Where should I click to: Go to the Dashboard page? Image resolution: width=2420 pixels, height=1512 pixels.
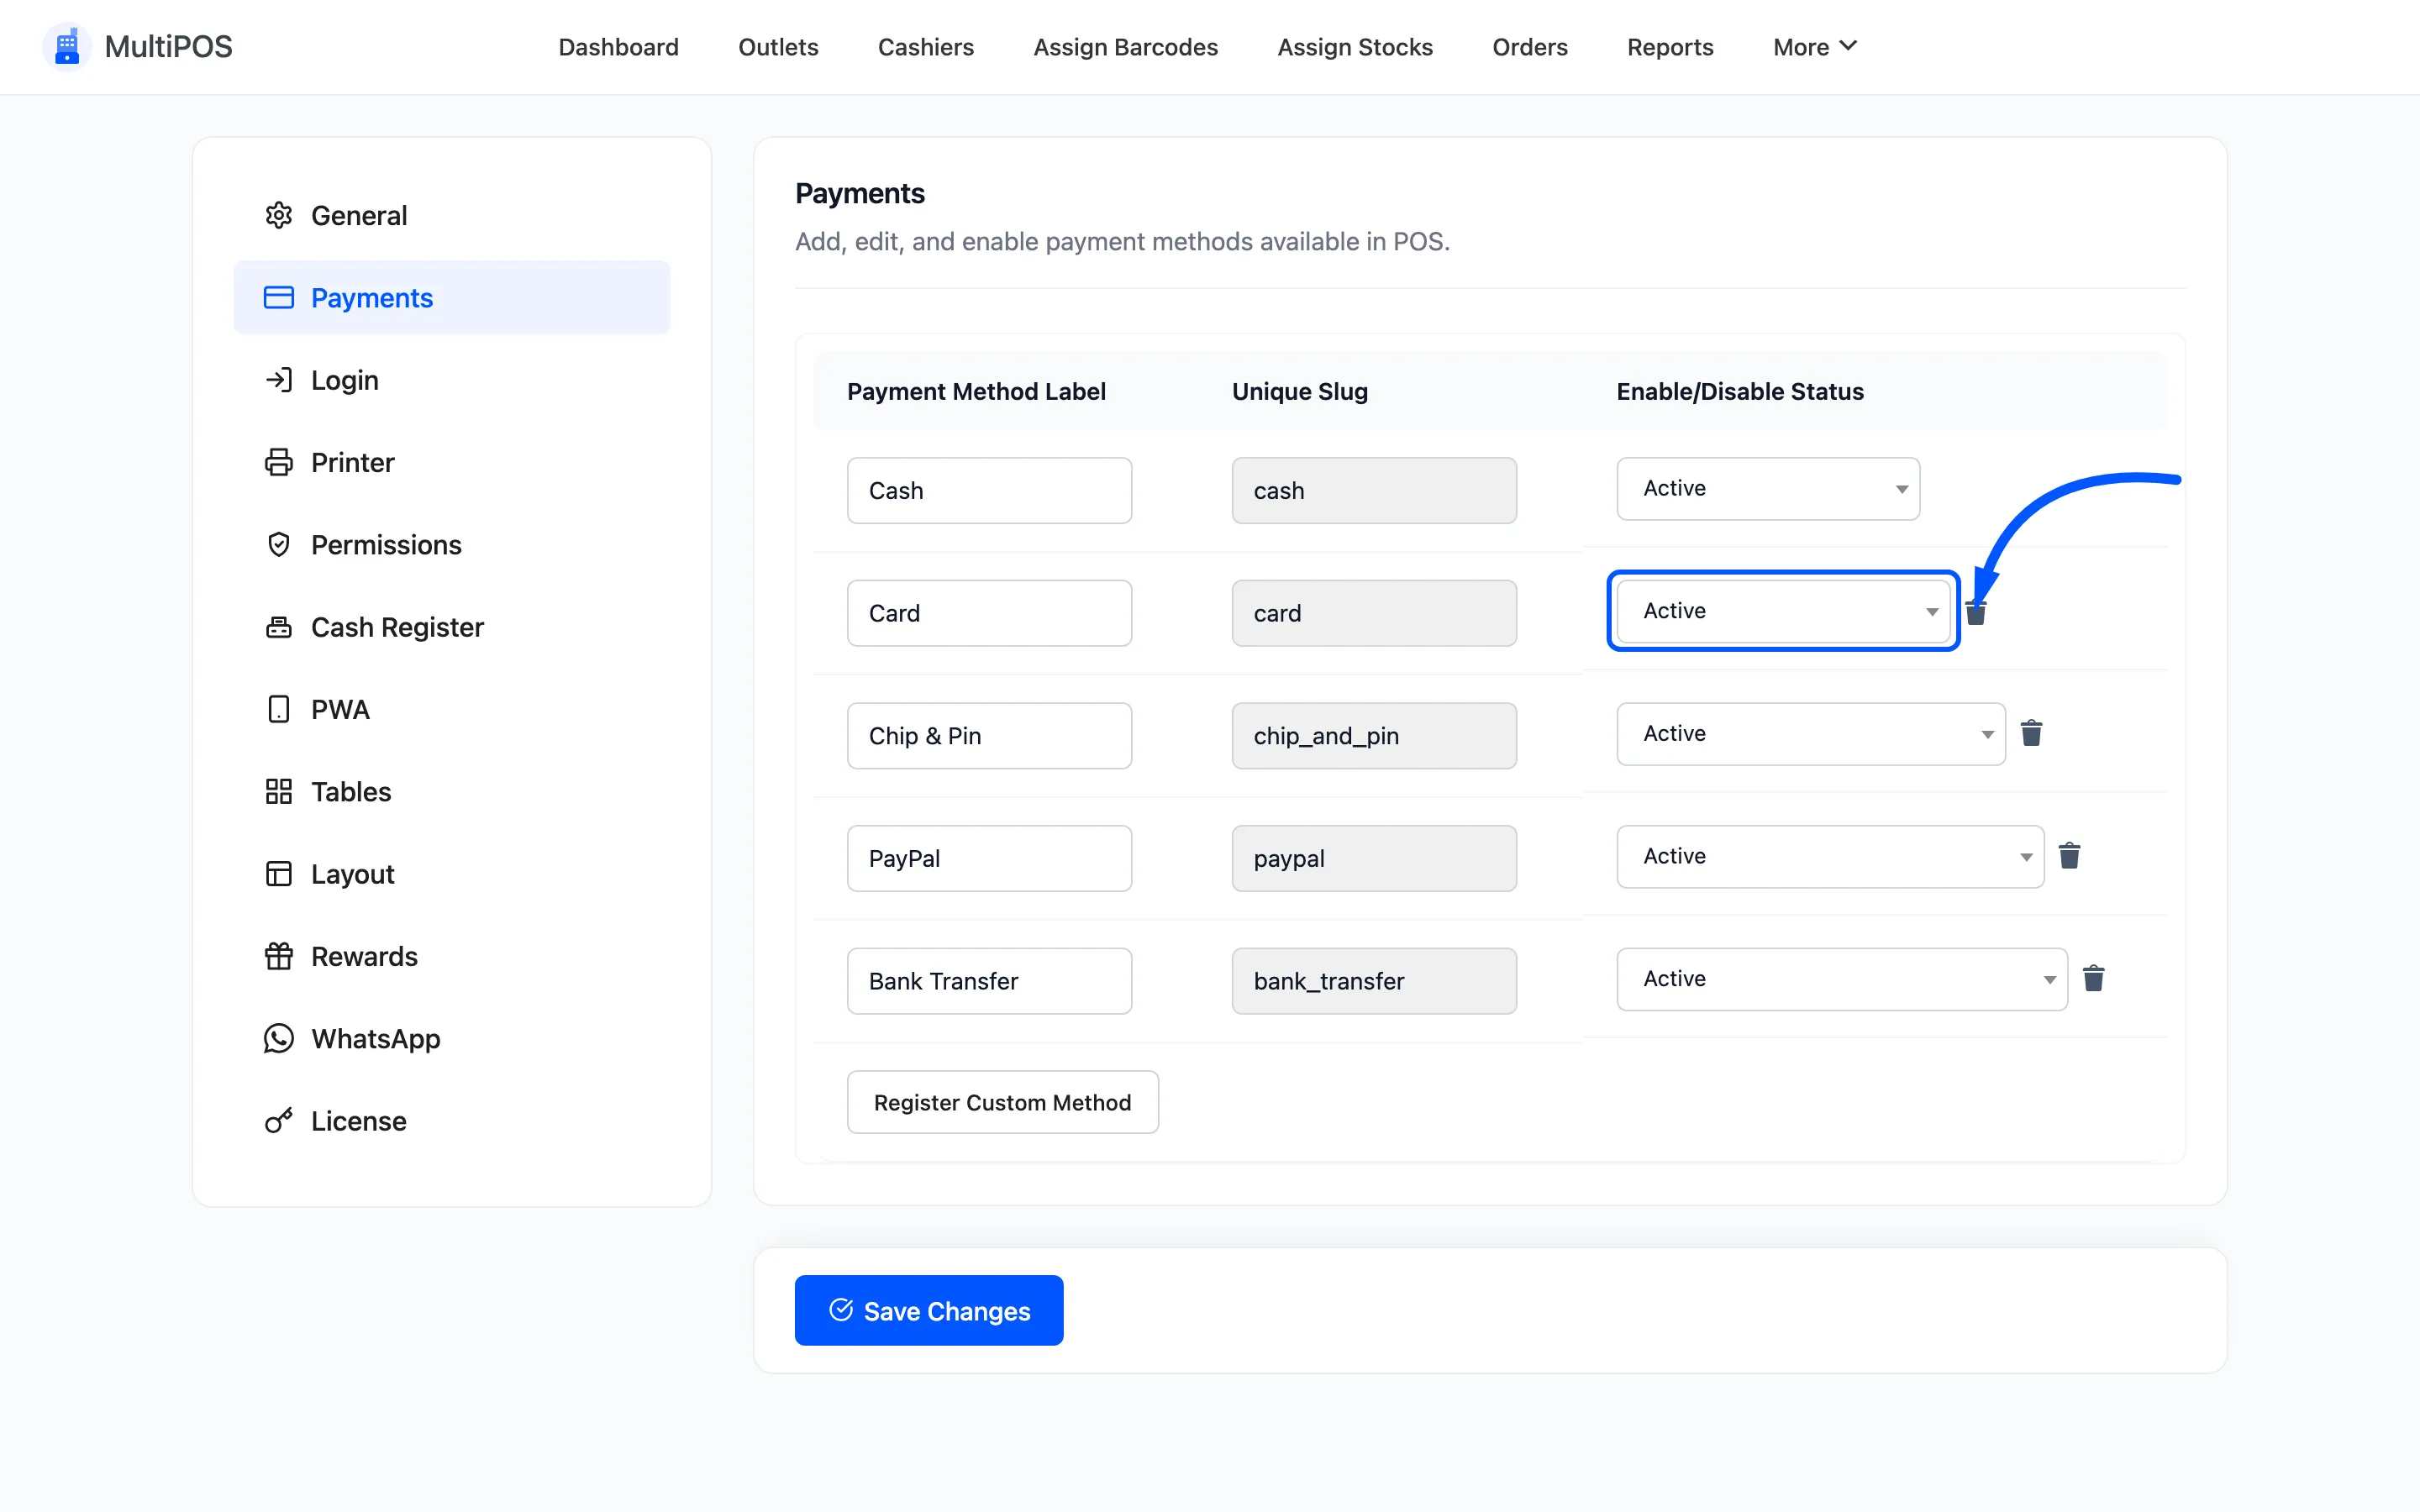click(x=618, y=47)
